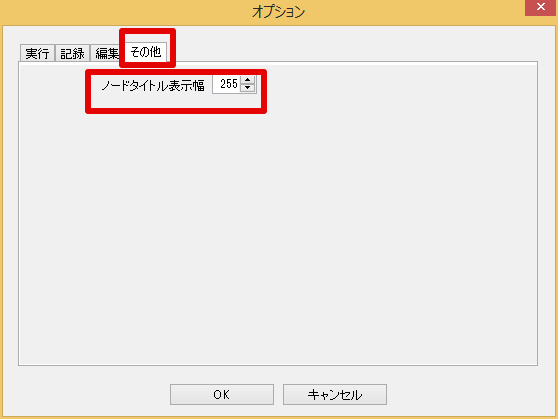558x419 pixels.
Task: Open the 記録 tab
Action: point(72,53)
